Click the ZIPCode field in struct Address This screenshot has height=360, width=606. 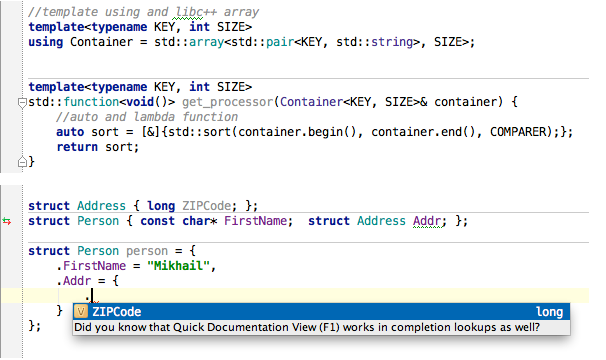pyautogui.click(x=206, y=206)
